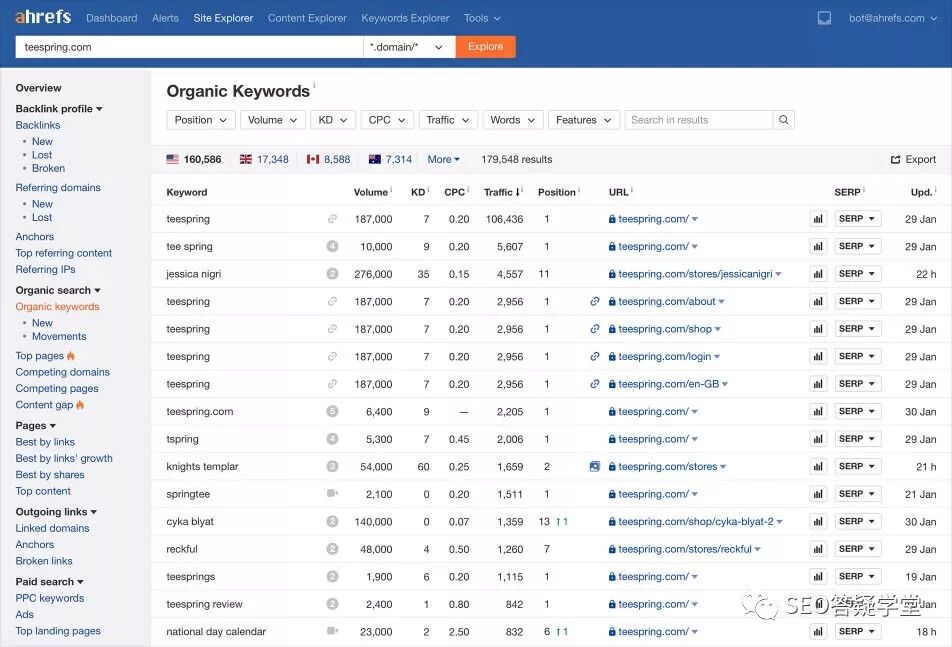Open history chart icon for cyka blyat row
The height and width of the screenshot is (647, 952).
818,522
